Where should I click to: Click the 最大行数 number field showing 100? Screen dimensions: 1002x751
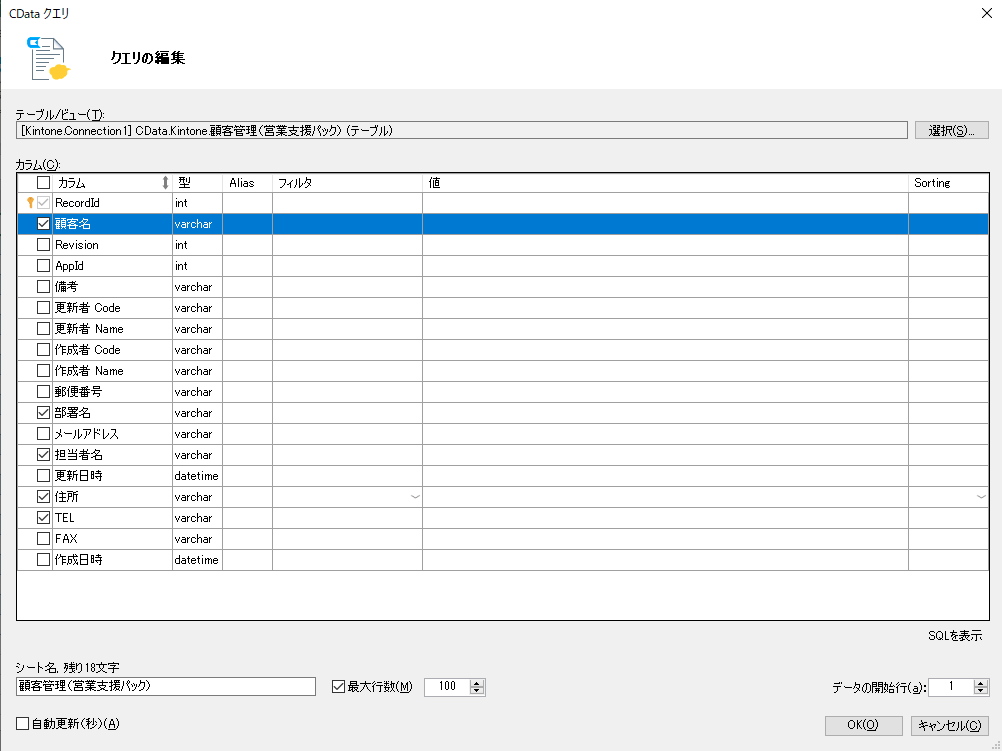coord(447,687)
